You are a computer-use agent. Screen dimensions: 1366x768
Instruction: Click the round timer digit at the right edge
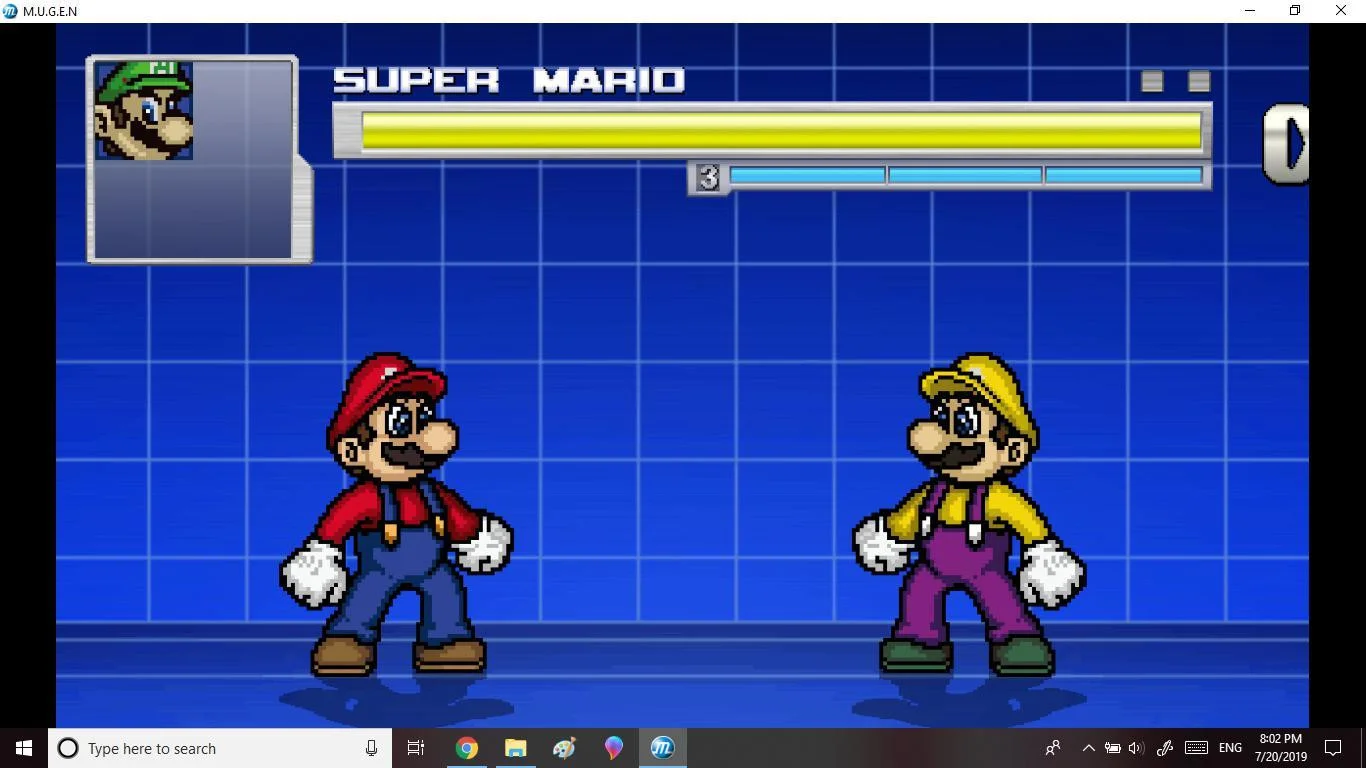(1286, 145)
